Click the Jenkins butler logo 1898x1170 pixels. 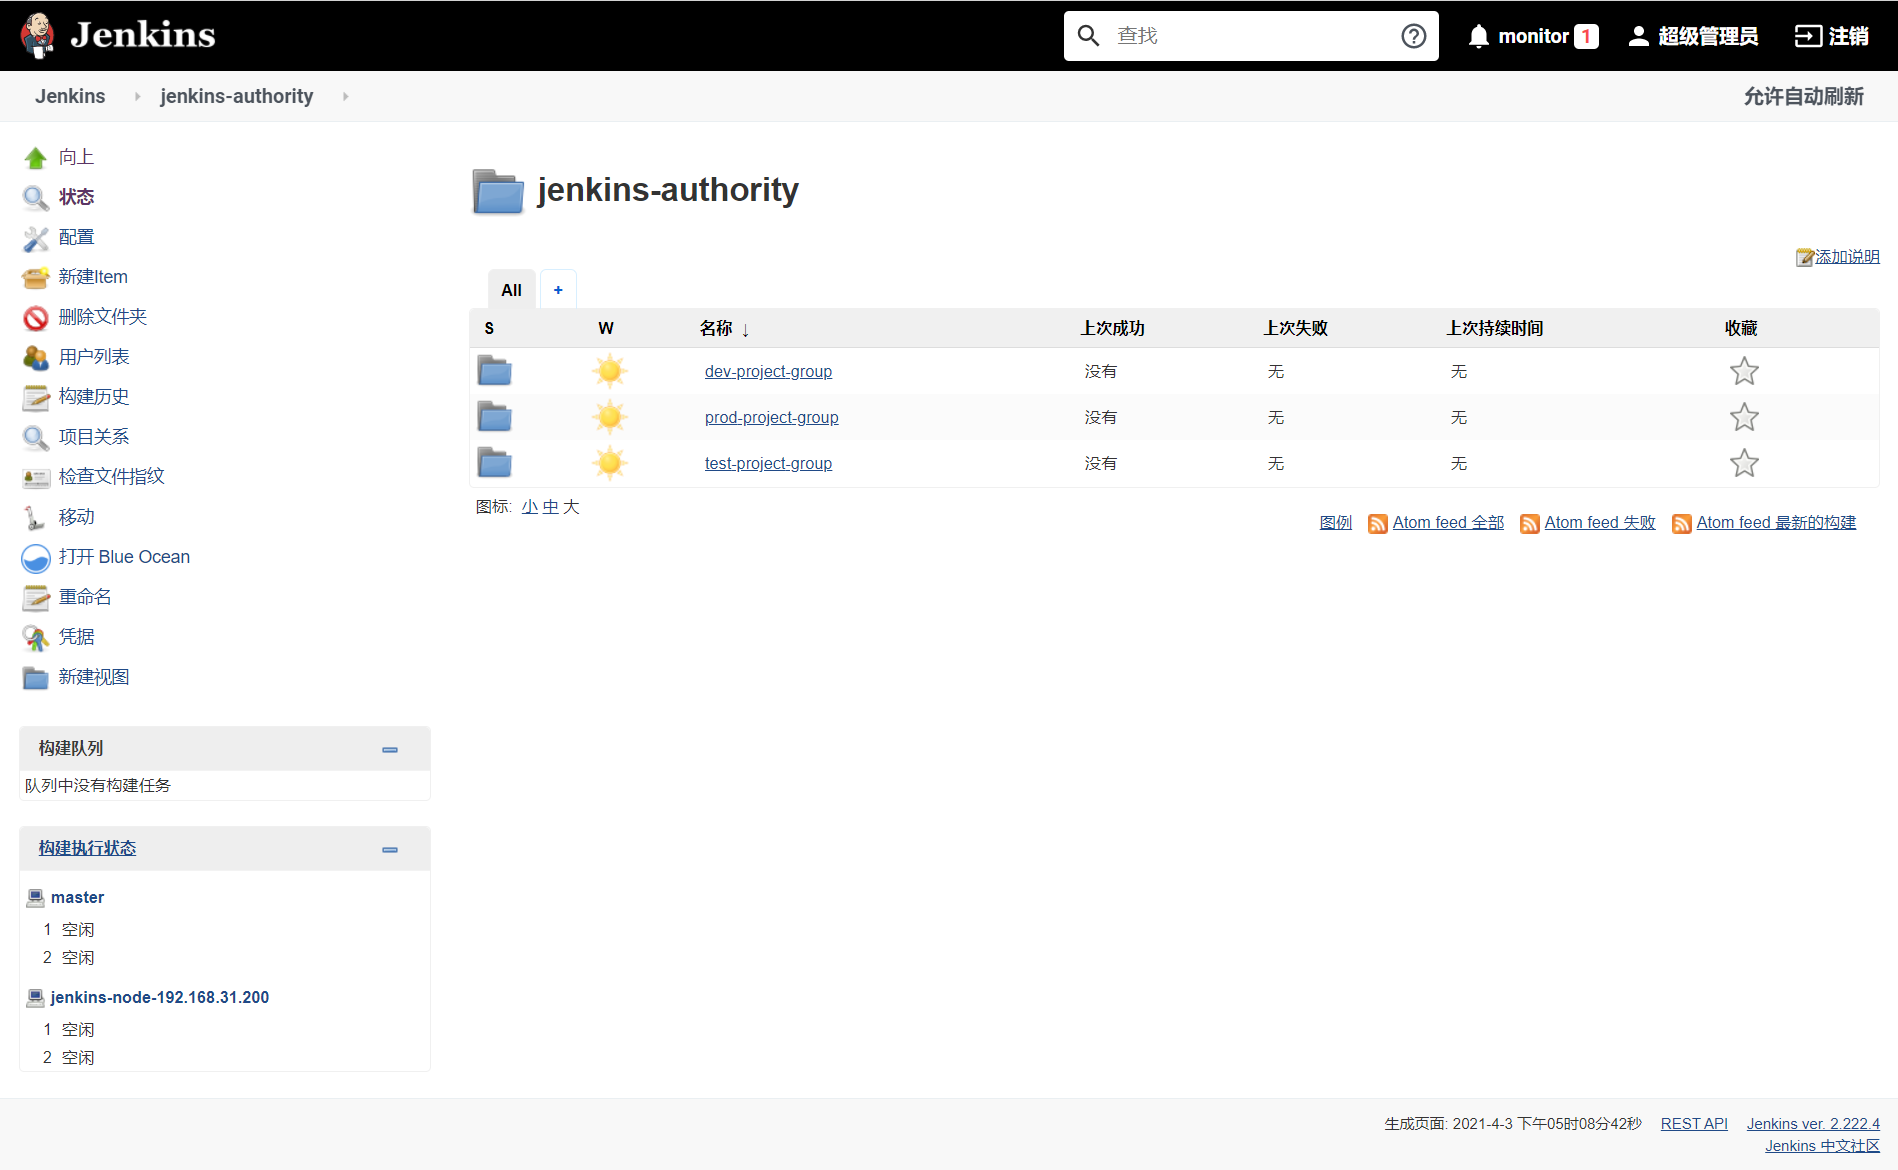[38, 35]
